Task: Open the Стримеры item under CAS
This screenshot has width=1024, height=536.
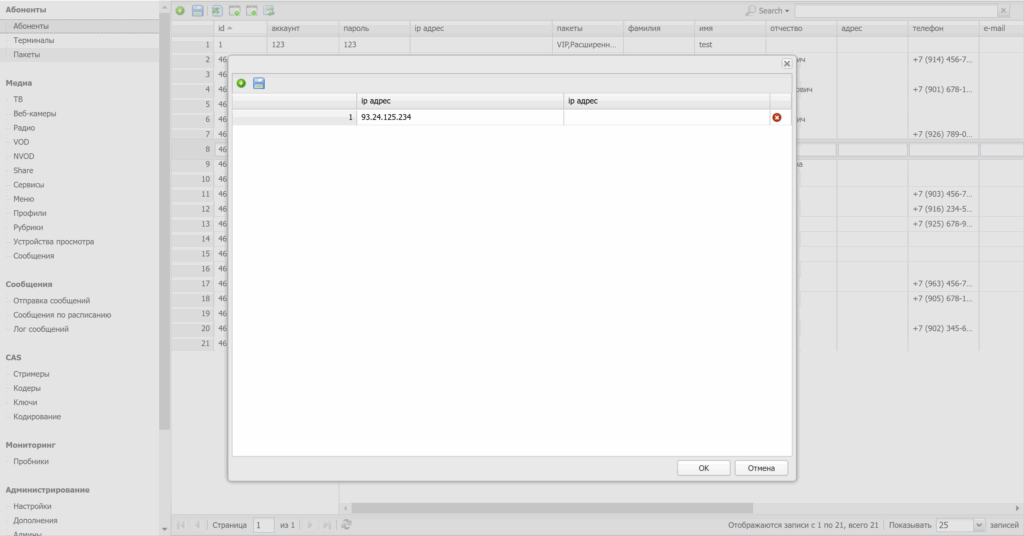Action: [31, 374]
